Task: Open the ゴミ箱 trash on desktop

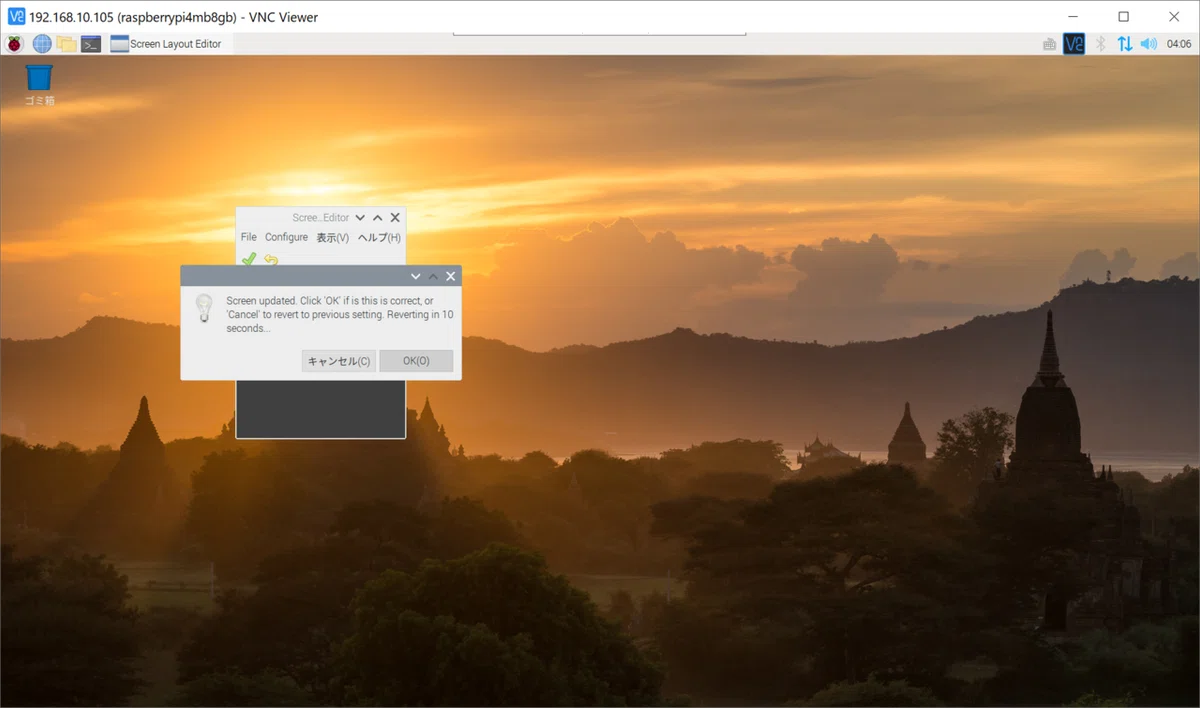Action: [x=39, y=84]
